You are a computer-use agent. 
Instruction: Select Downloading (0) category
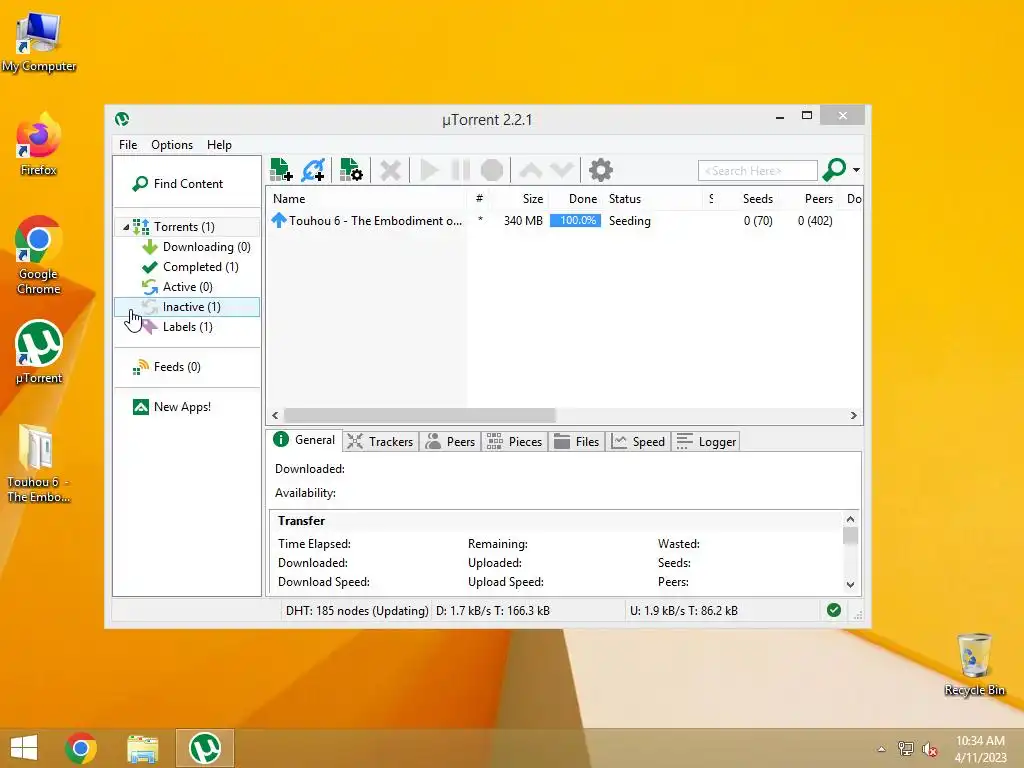coord(206,247)
